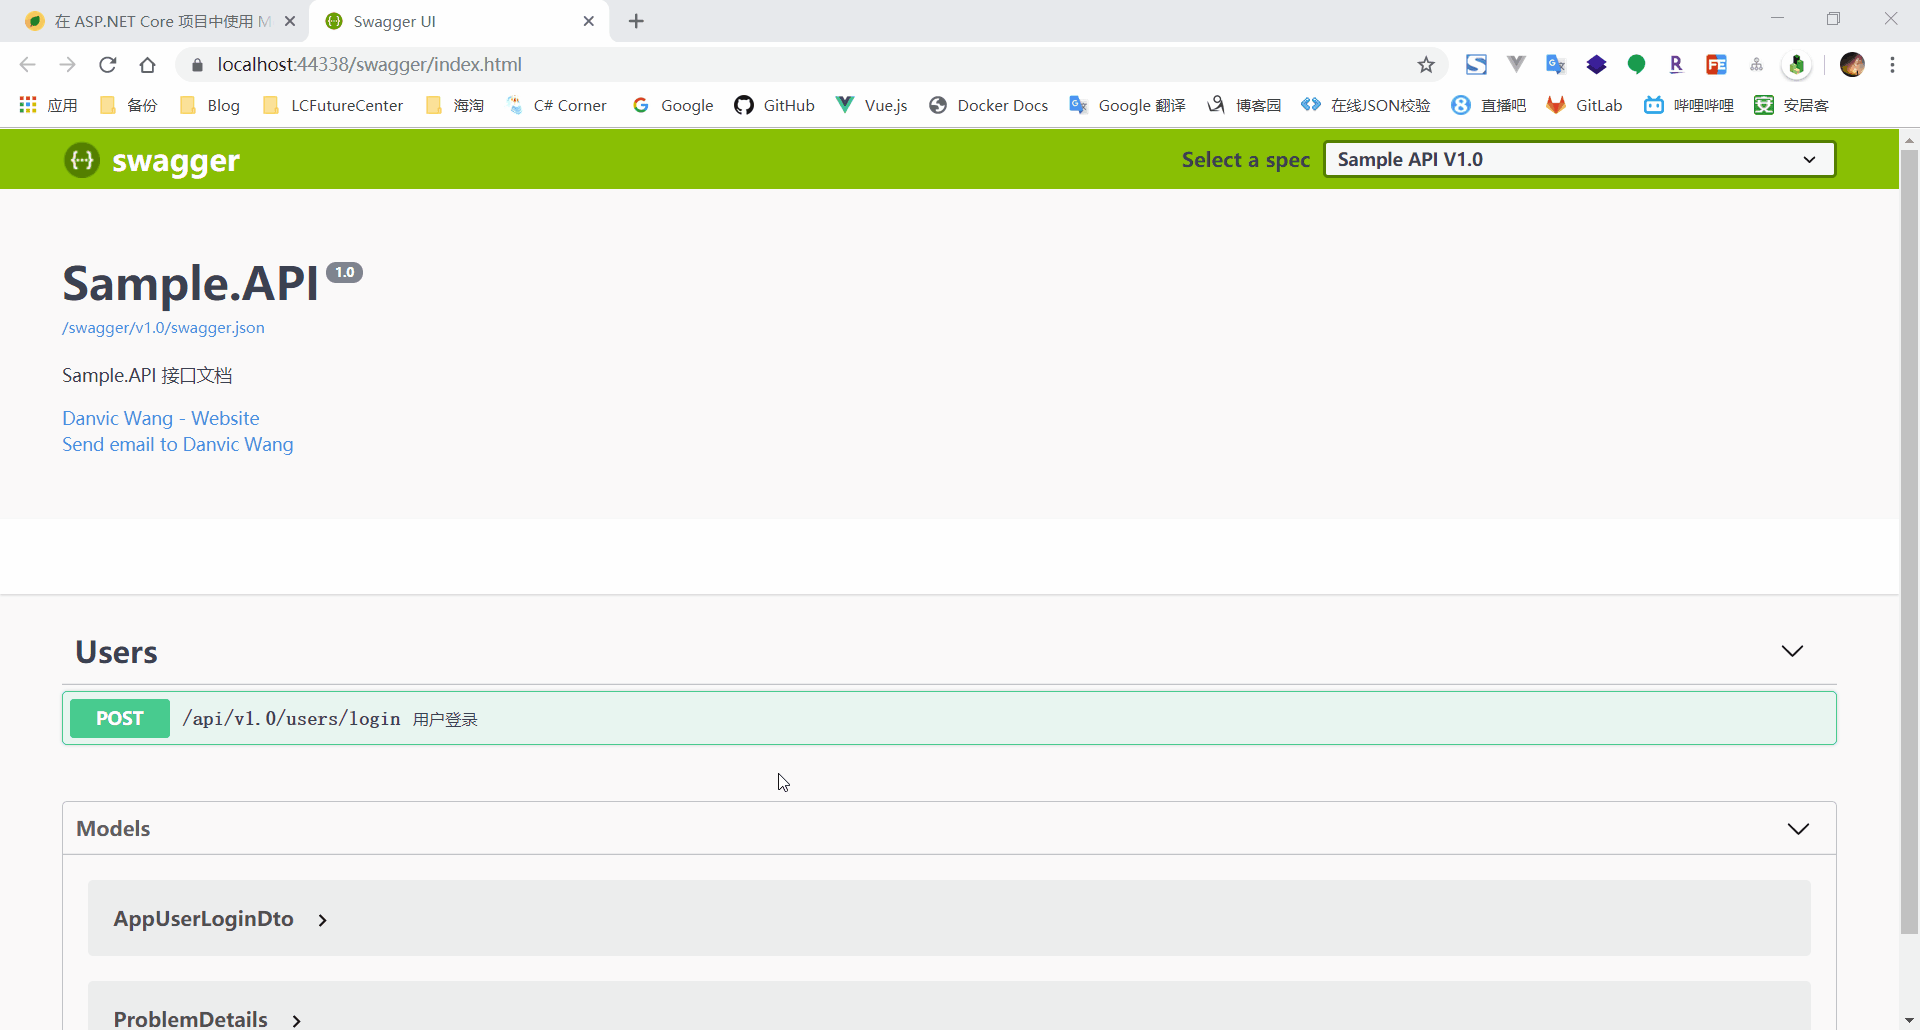Screen dimensions: 1920x1030
Task: Collapse the Models section with its chevron
Action: (x=1798, y=829)
